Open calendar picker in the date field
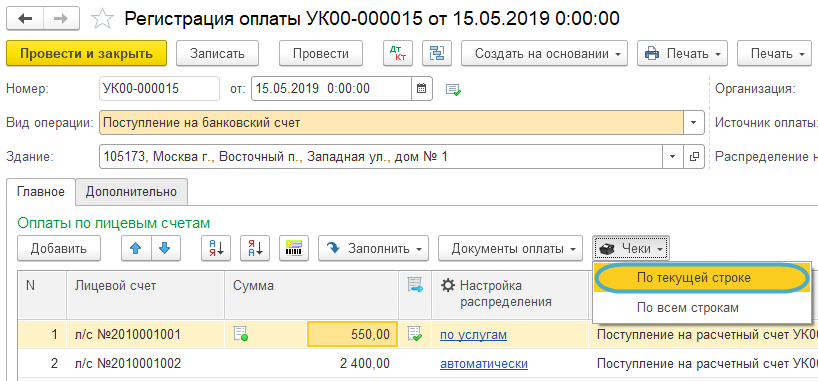 [422, 88]
